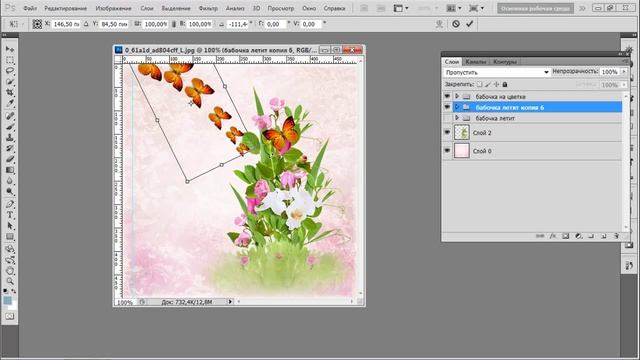Toggle maintain aspect ratio chain link
This screenshot has width=640, height=360.
click(x=174, y=24)
